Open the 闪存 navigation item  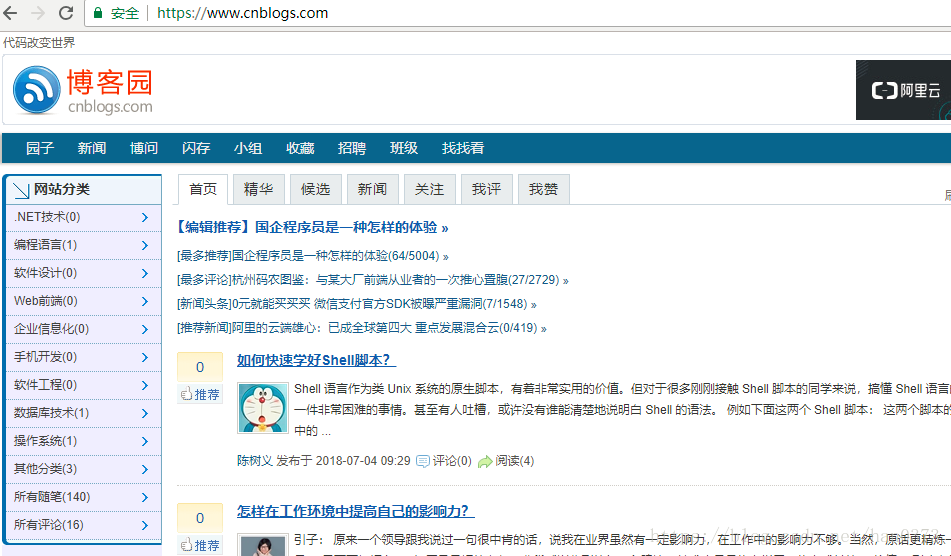tap(196, 148)
